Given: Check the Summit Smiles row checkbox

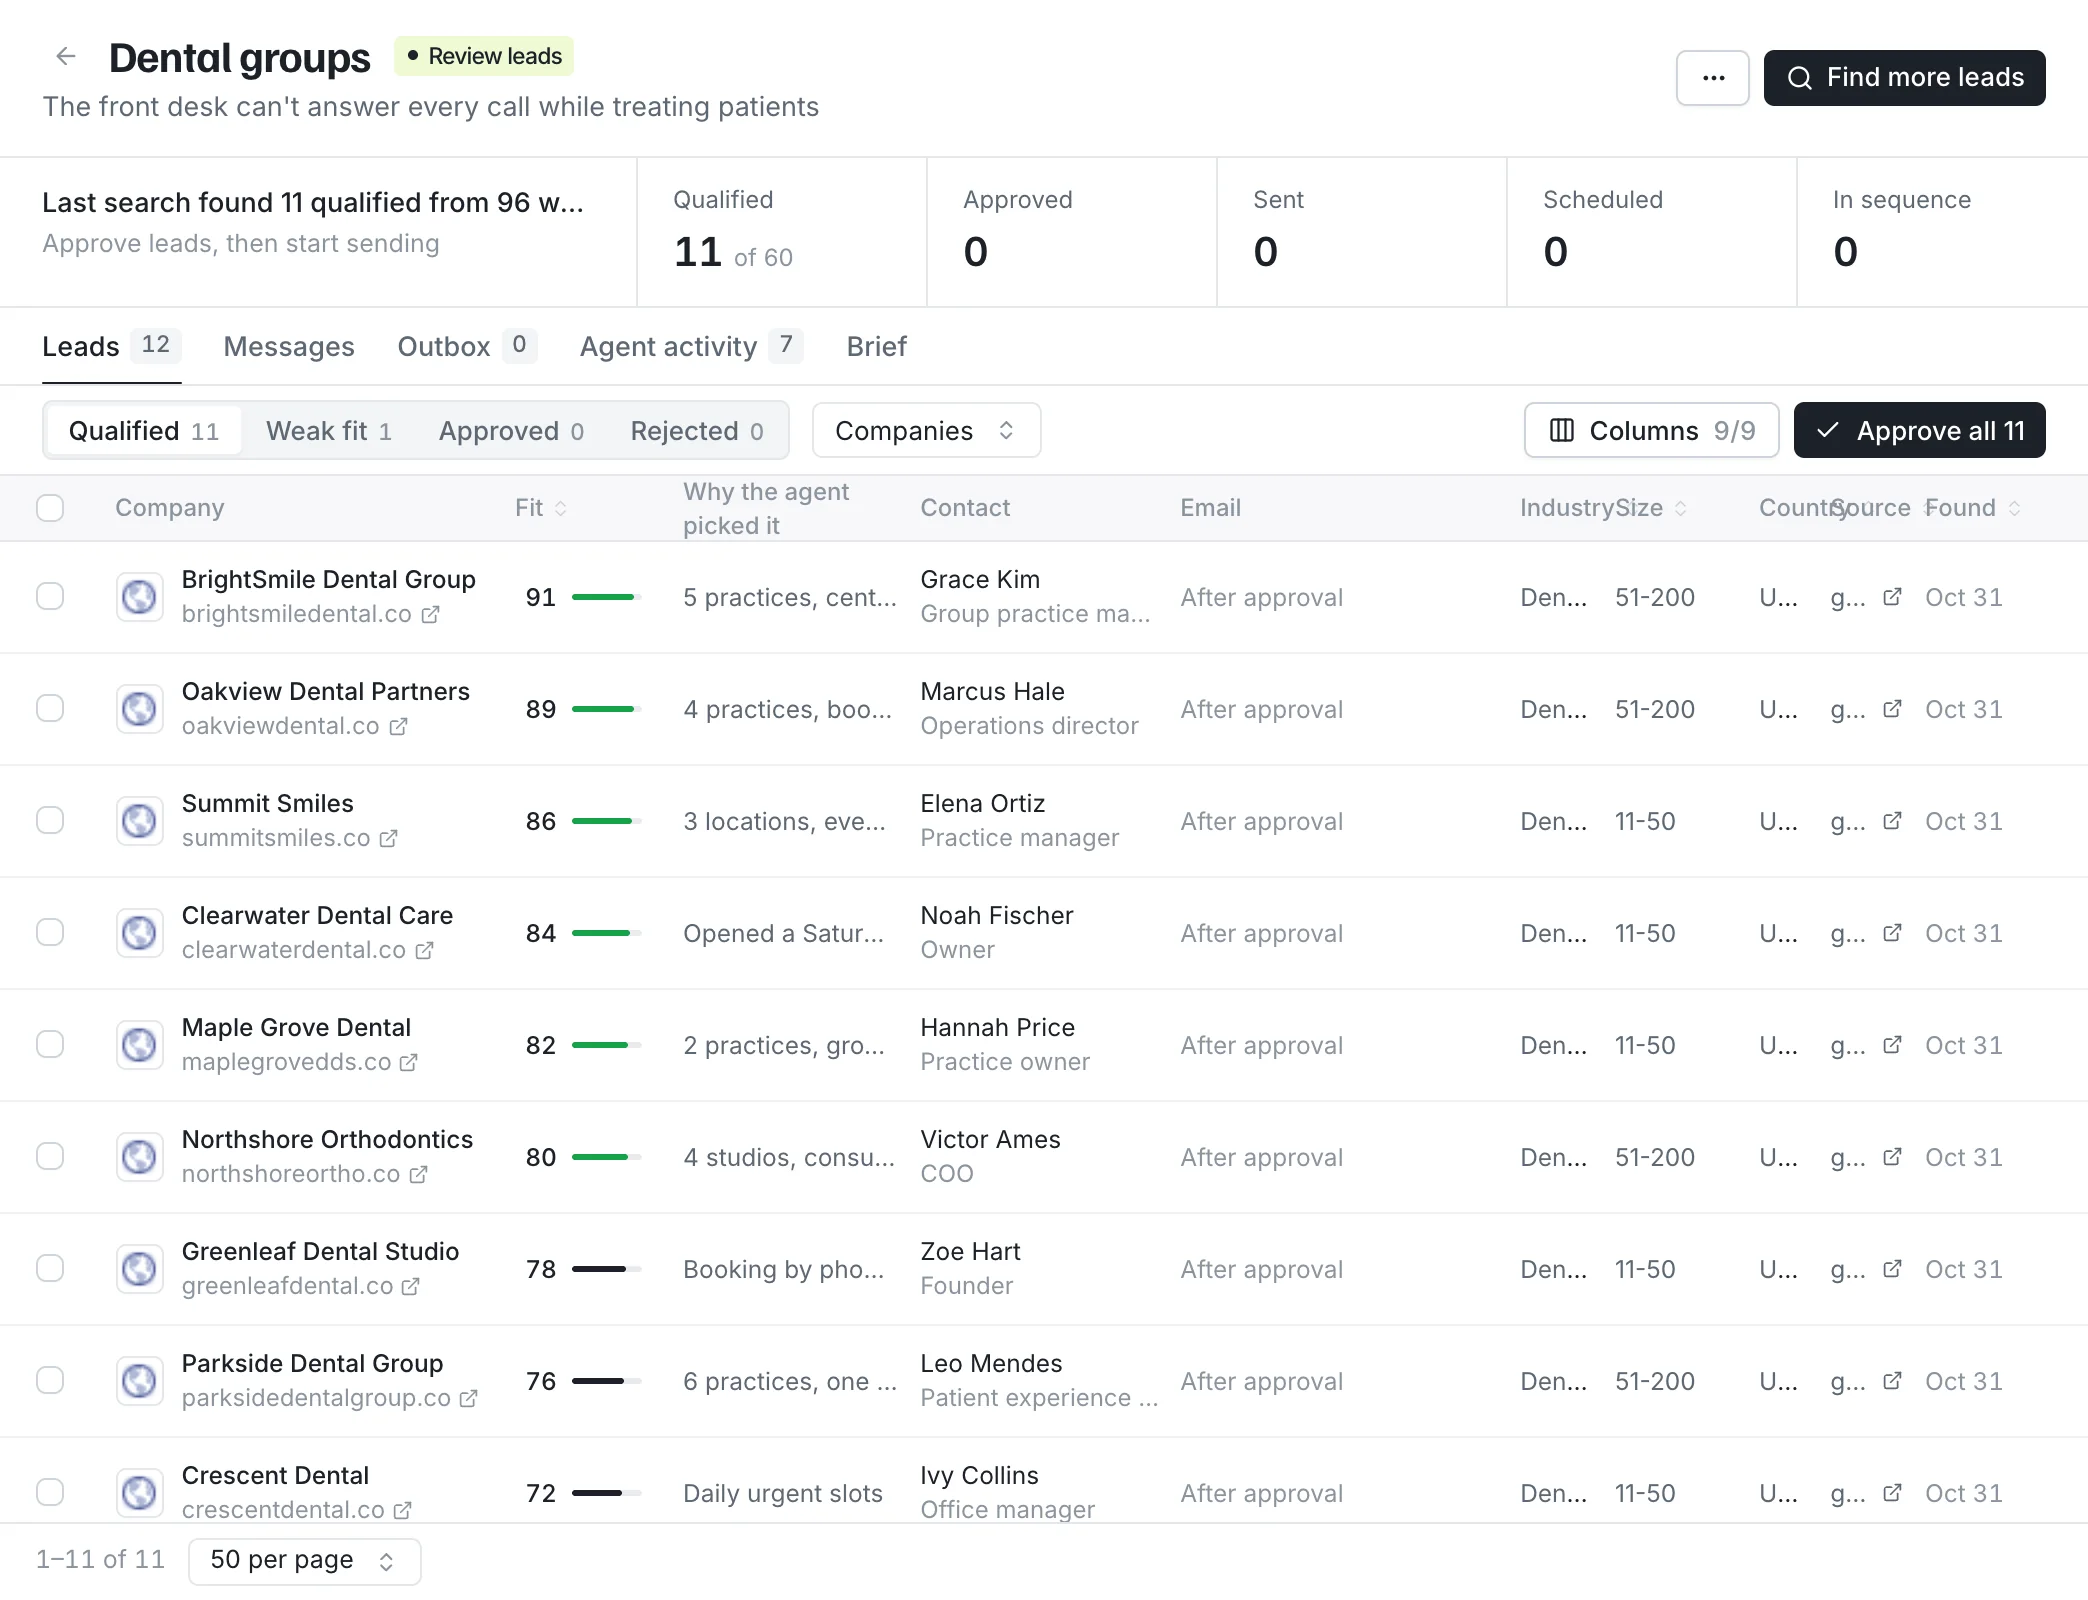Looking at the screenshot, I should 50,820.
